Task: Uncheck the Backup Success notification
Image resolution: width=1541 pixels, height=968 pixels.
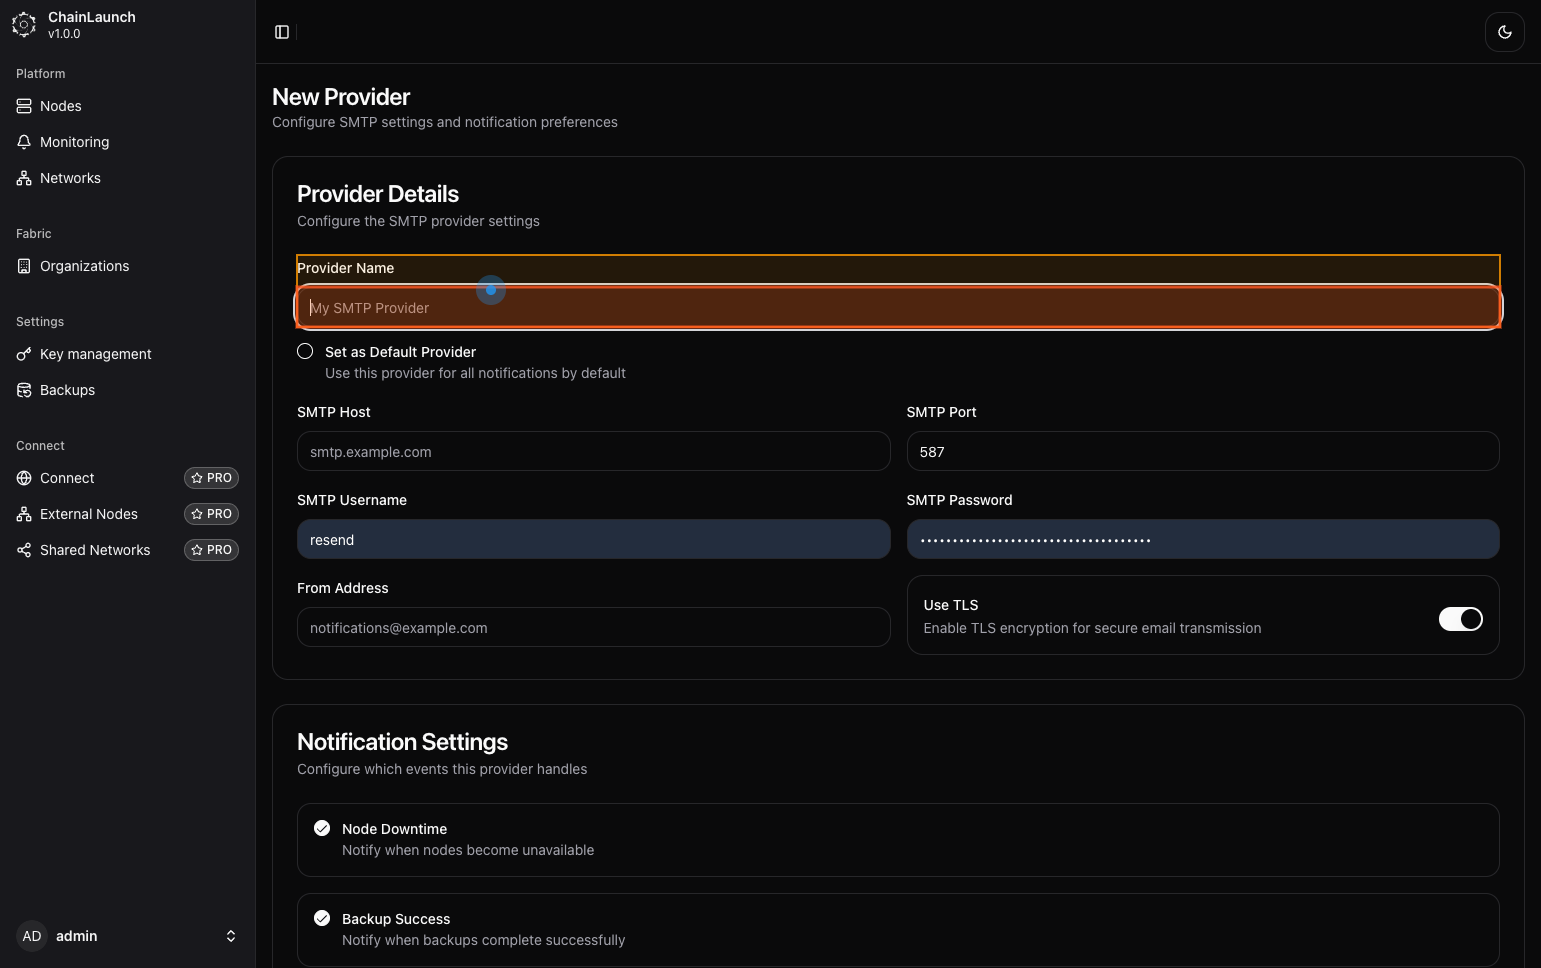Action: click(x=322, y=918)
